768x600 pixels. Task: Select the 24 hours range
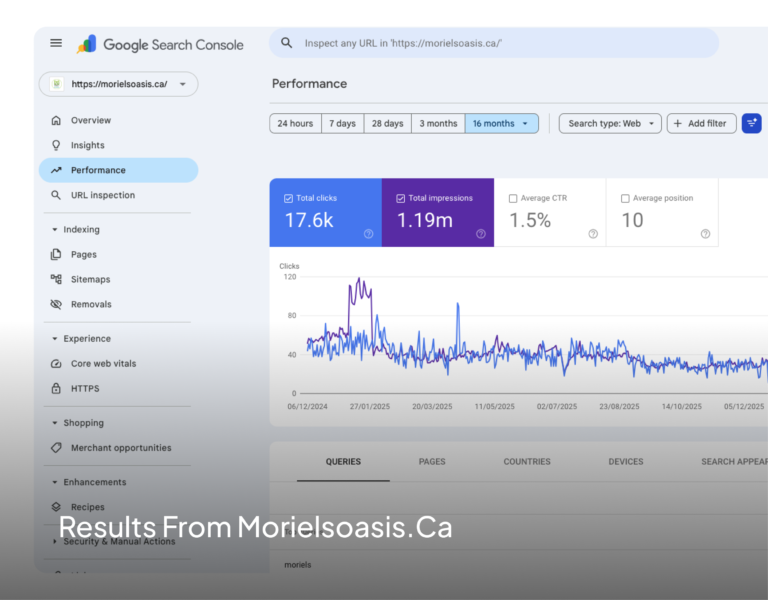coord(295,123)
